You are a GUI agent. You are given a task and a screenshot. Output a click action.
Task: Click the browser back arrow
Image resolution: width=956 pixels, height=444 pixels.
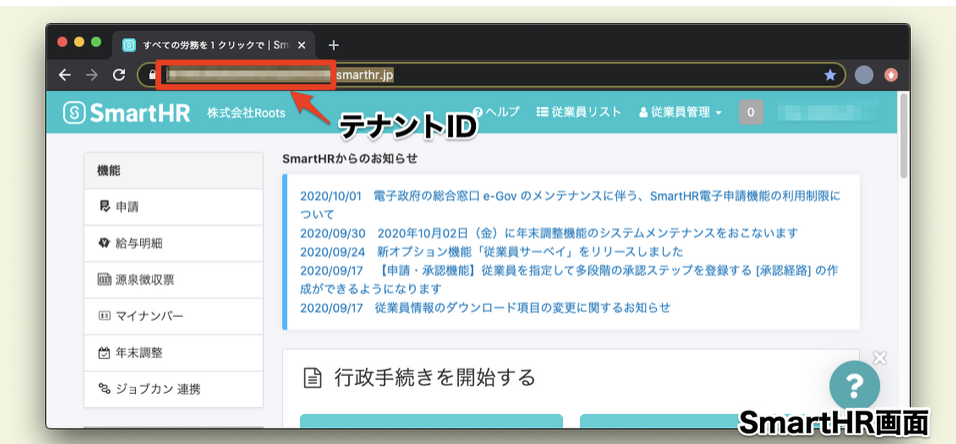tap(65, 75)
